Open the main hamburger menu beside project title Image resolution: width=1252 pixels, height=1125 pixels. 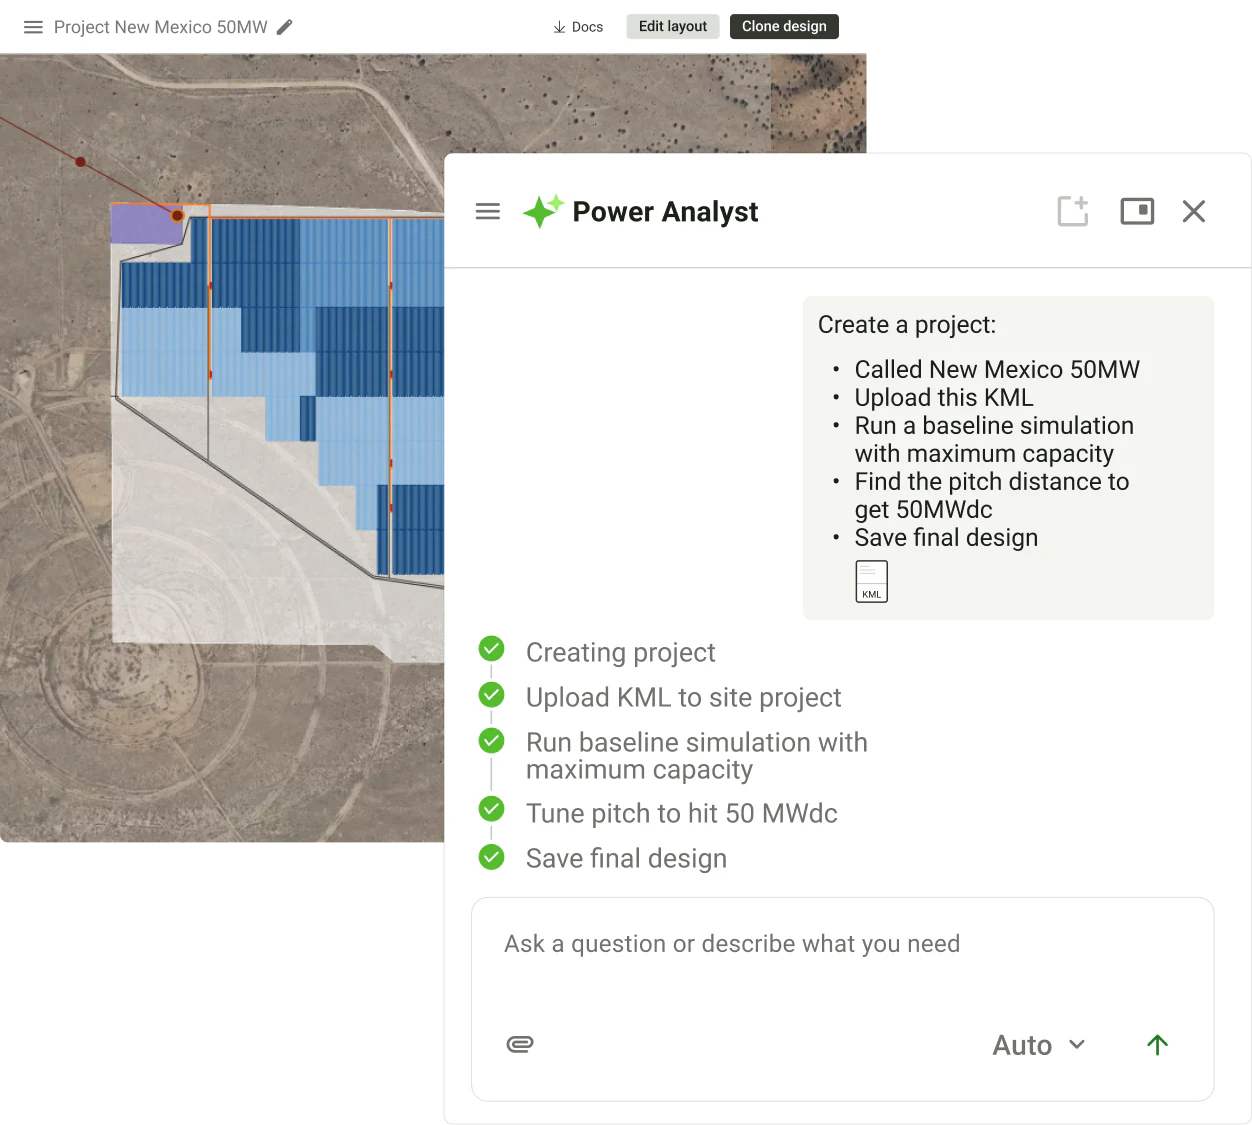click(33, 27)
